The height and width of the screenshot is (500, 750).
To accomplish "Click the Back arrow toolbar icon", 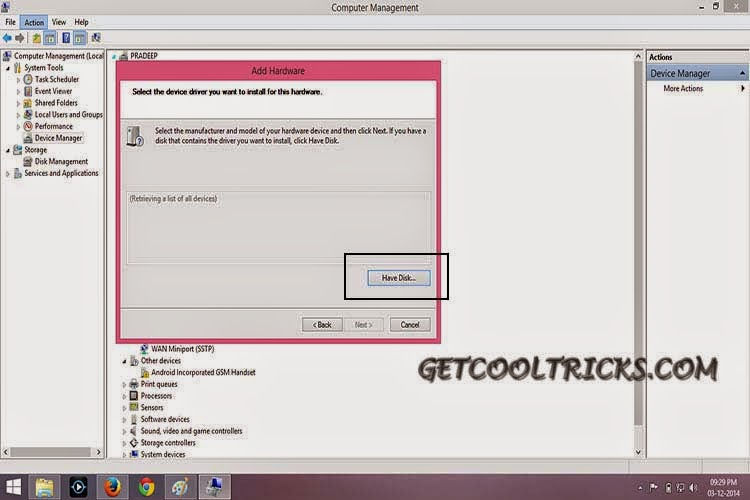I will tap(7, 38).
